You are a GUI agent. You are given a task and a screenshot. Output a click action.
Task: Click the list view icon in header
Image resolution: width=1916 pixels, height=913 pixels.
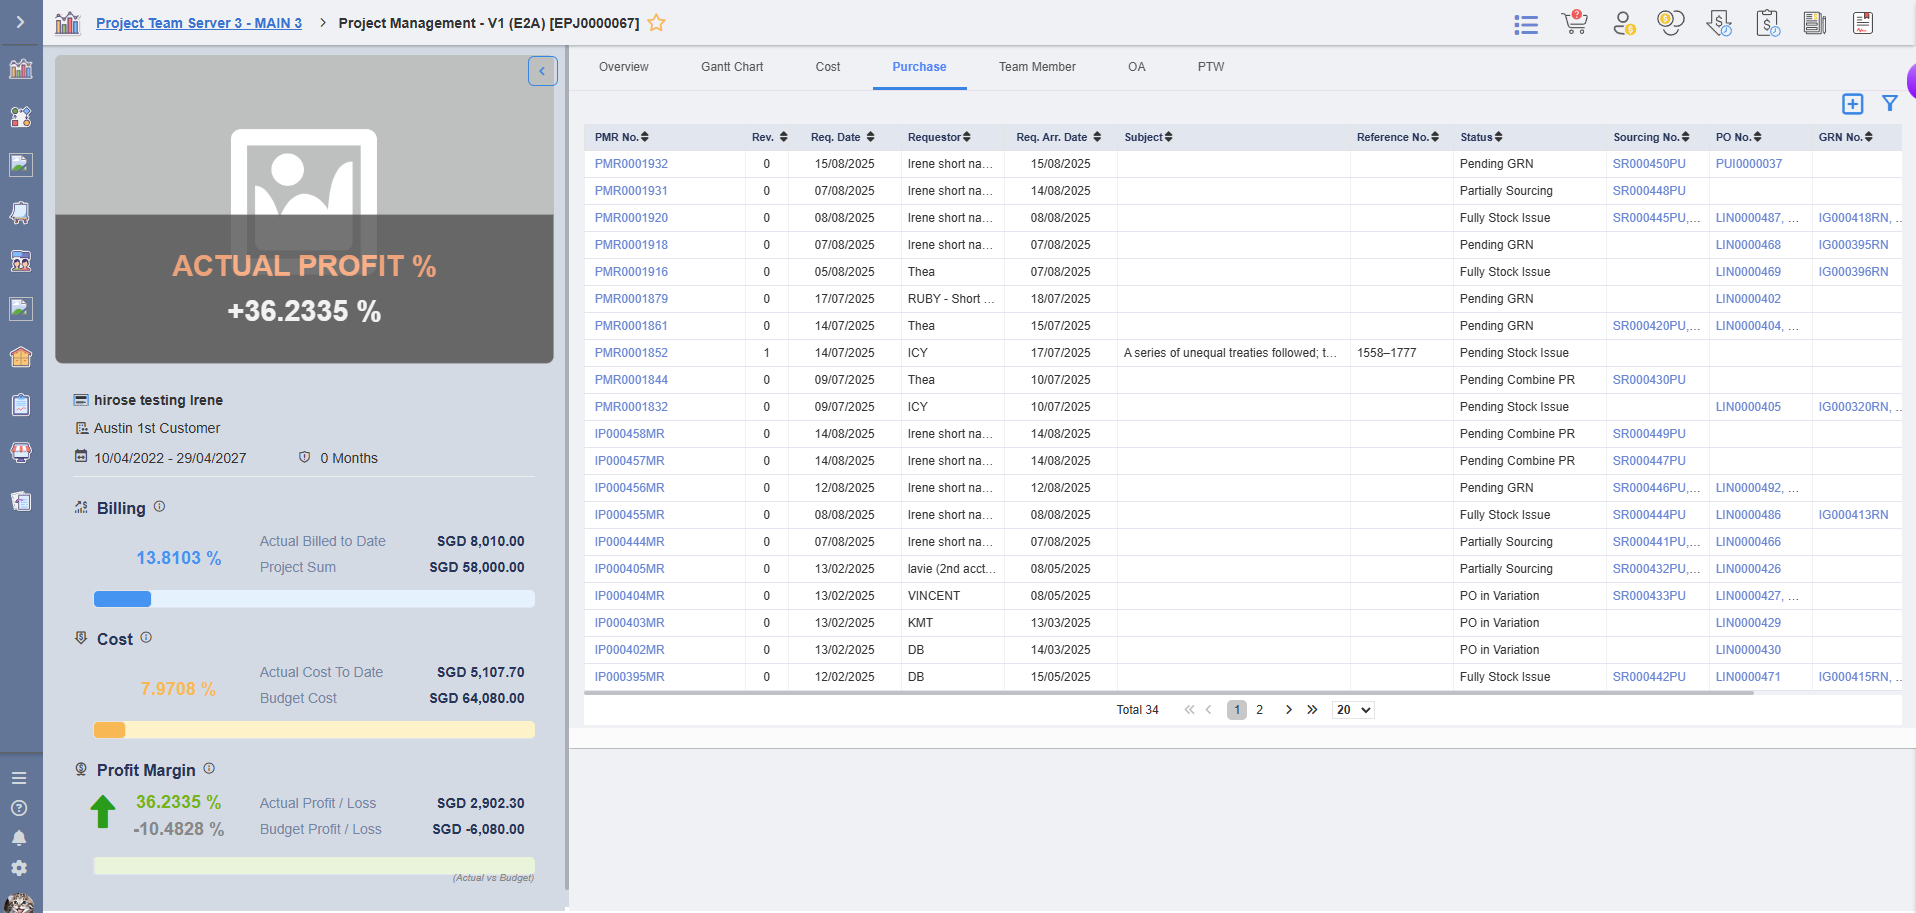pyautogui.click(x=1526, y=24)
